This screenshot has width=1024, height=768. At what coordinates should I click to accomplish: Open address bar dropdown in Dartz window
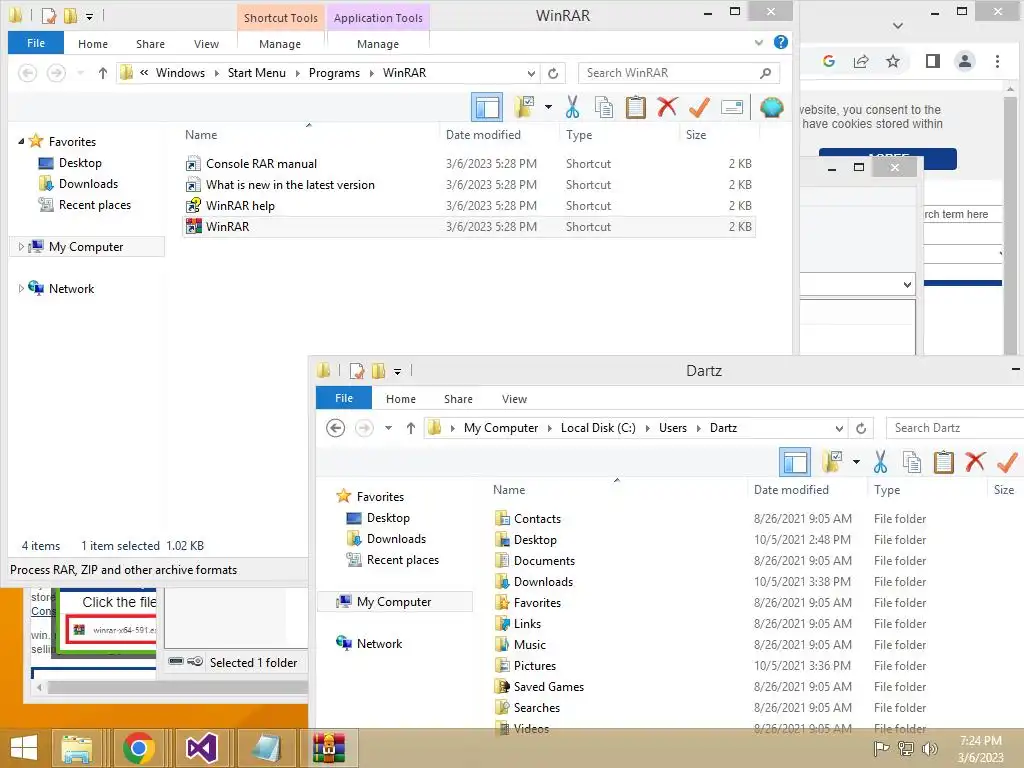coord(839,428)
